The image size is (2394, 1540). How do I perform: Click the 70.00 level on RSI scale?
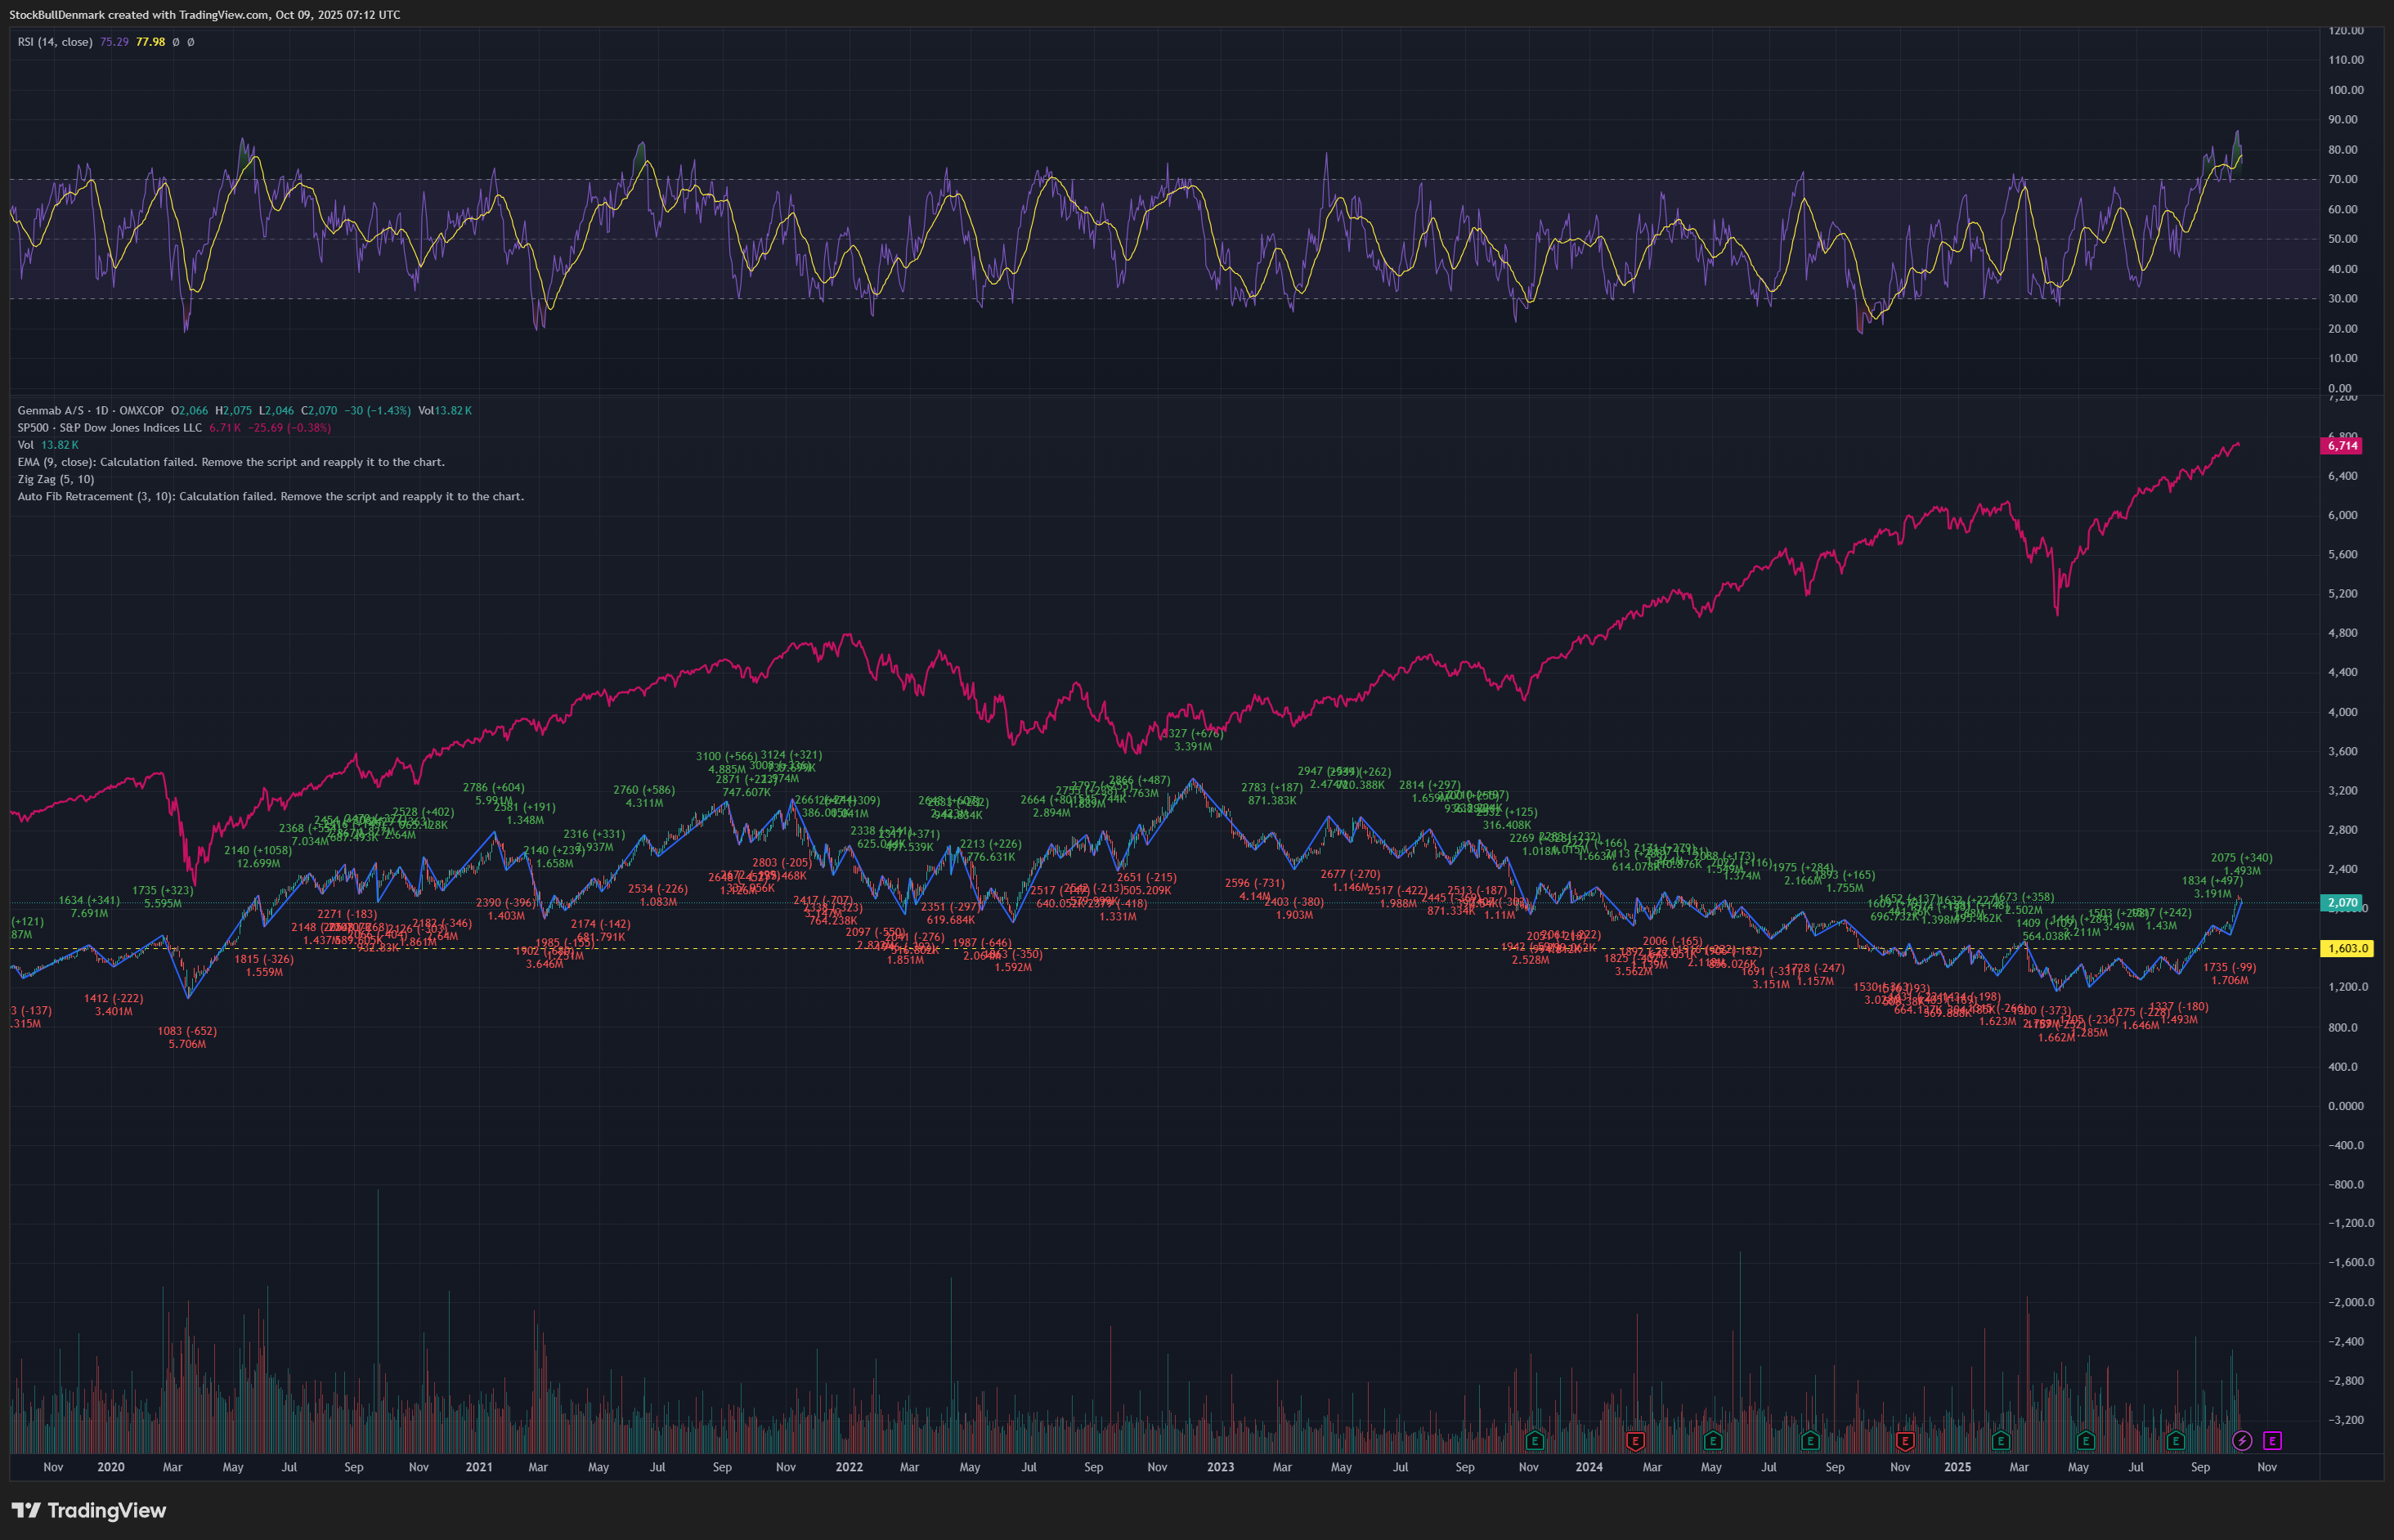(2343, 180)
